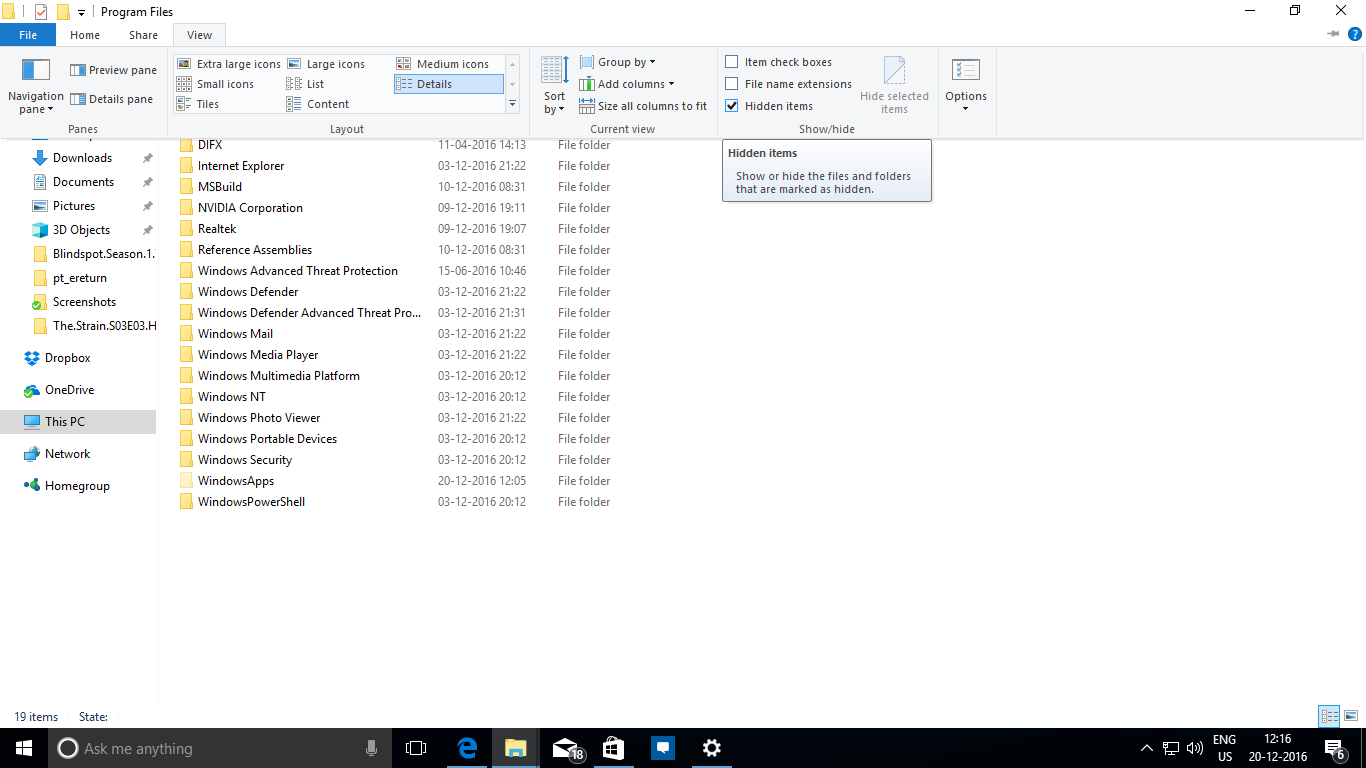Viewport: 1366px width, 768px height.
Task: Open Pictures in the navigation pane
Action: (x=74, y=206)
